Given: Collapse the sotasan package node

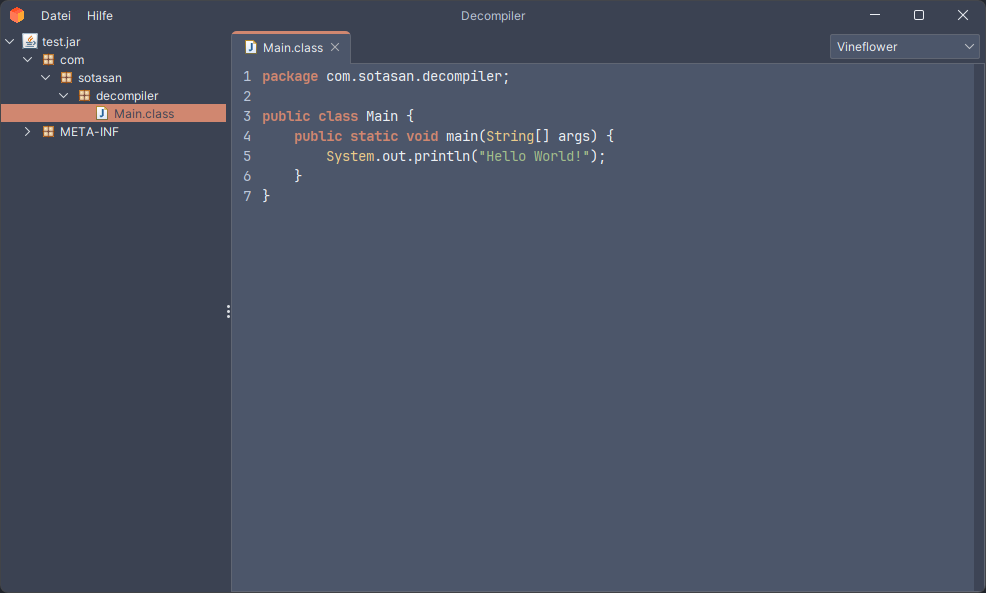Looking at the screenshot, I should tap(46, 77).
